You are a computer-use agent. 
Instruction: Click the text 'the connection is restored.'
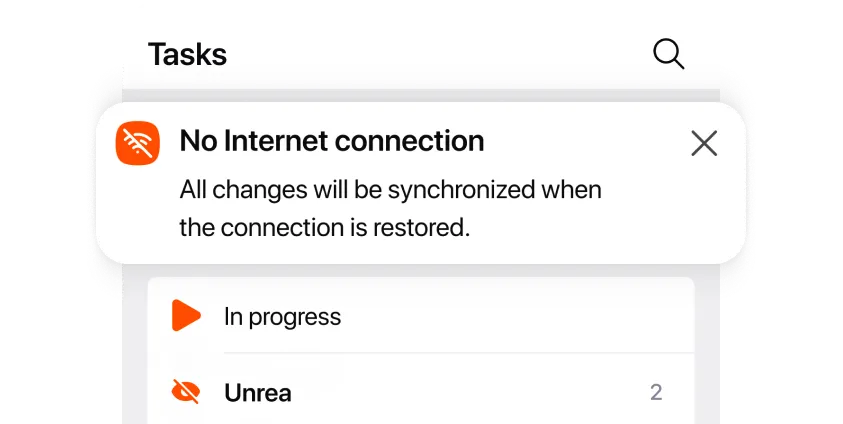pyautogui.click(x=324, y=227)
